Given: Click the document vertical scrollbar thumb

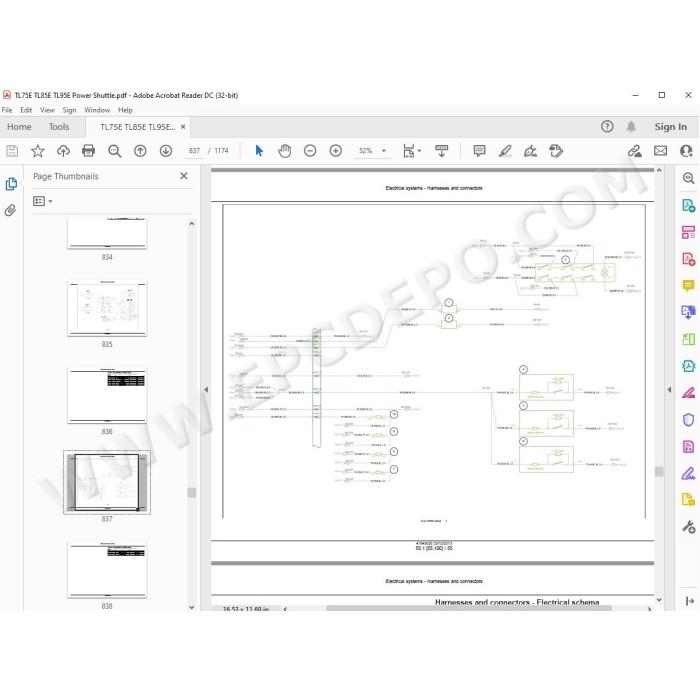Looking at the screenshot, I should 659,472.
